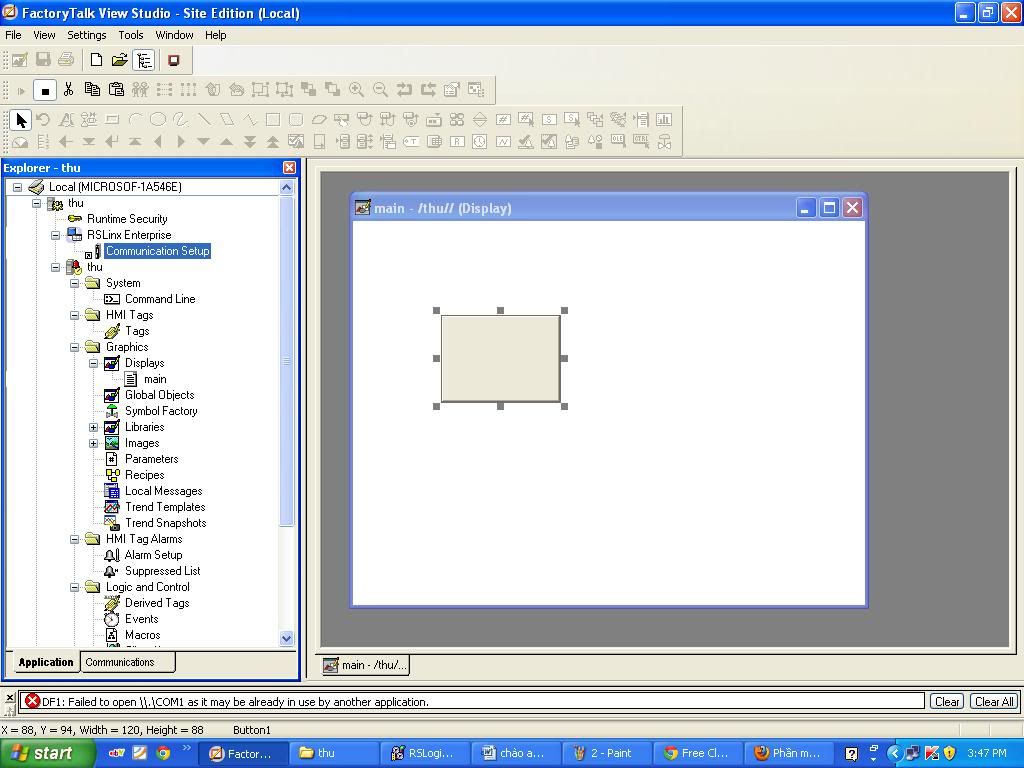Select Communication Setup in the tree
Viewport: 1024px width, 768px height.
coord(157,251)
